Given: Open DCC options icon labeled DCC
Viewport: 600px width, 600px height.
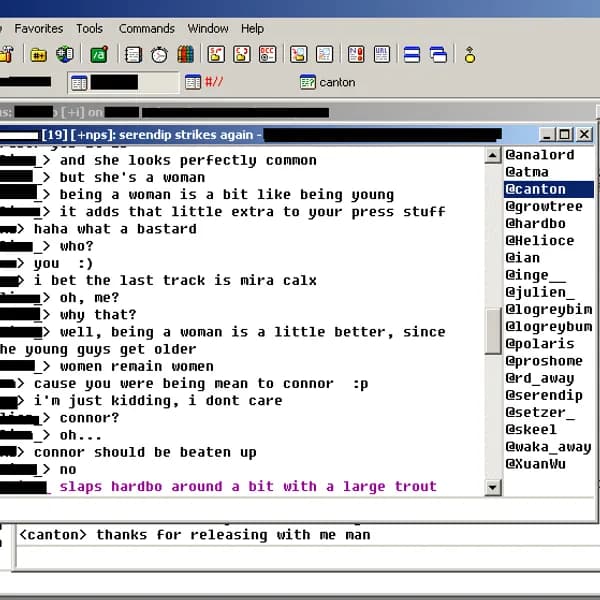Looking at the screenshot, I should pos(268,54).
